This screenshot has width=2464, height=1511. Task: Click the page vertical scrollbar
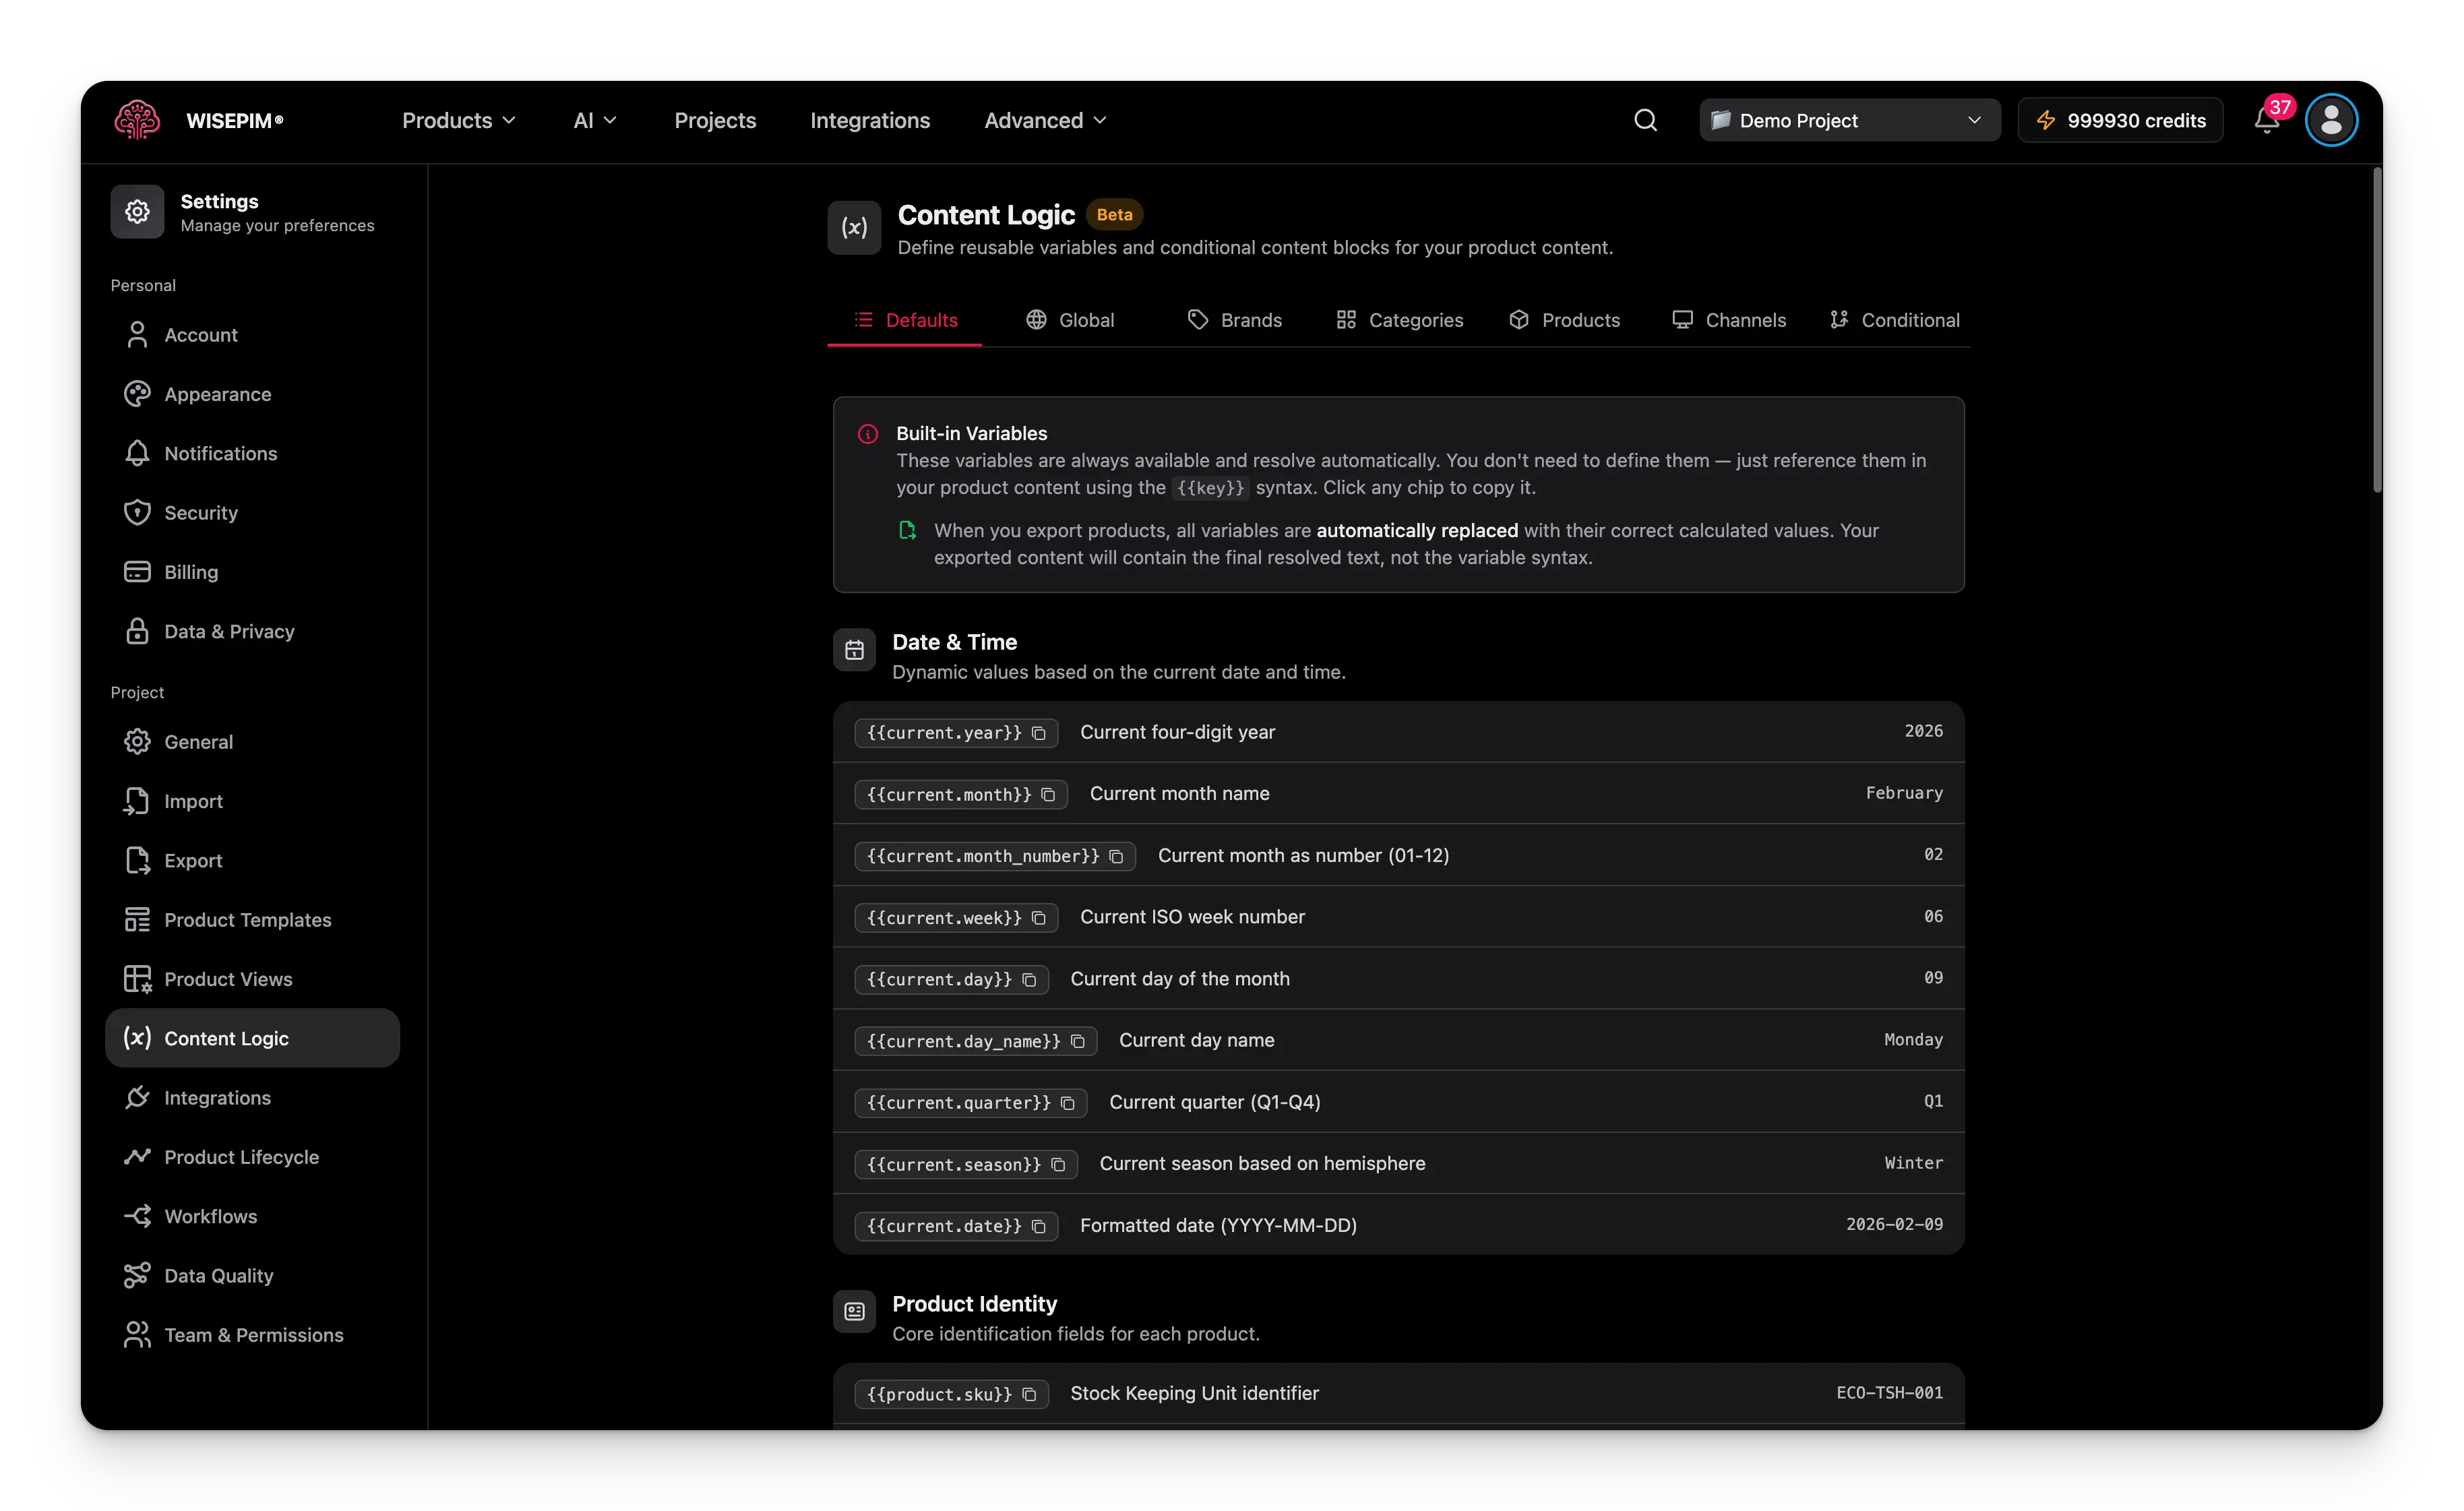tap(2376, 330)
